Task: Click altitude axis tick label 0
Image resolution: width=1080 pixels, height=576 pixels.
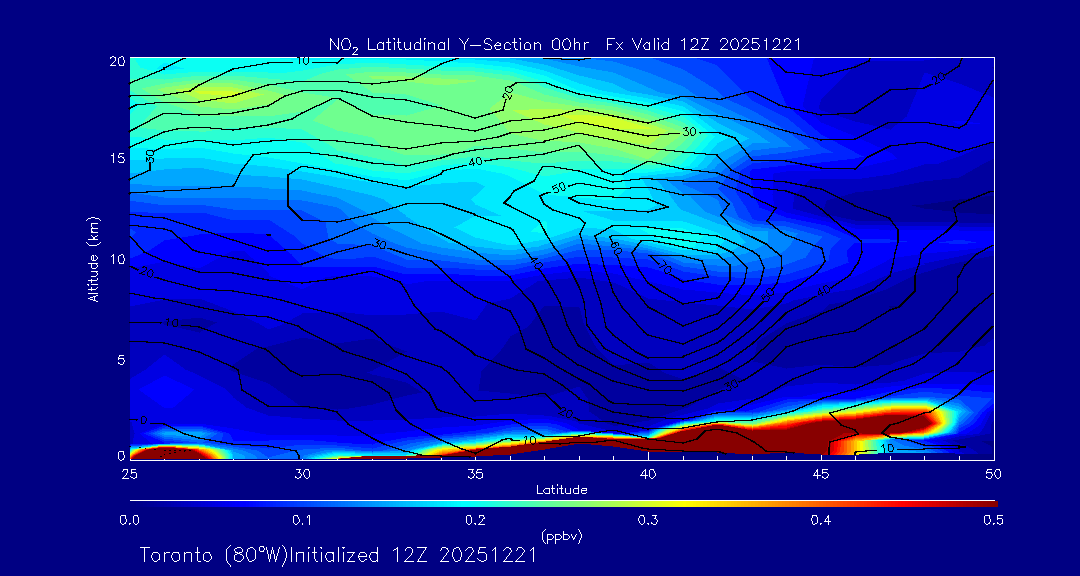Action: [x=120, y=455]
